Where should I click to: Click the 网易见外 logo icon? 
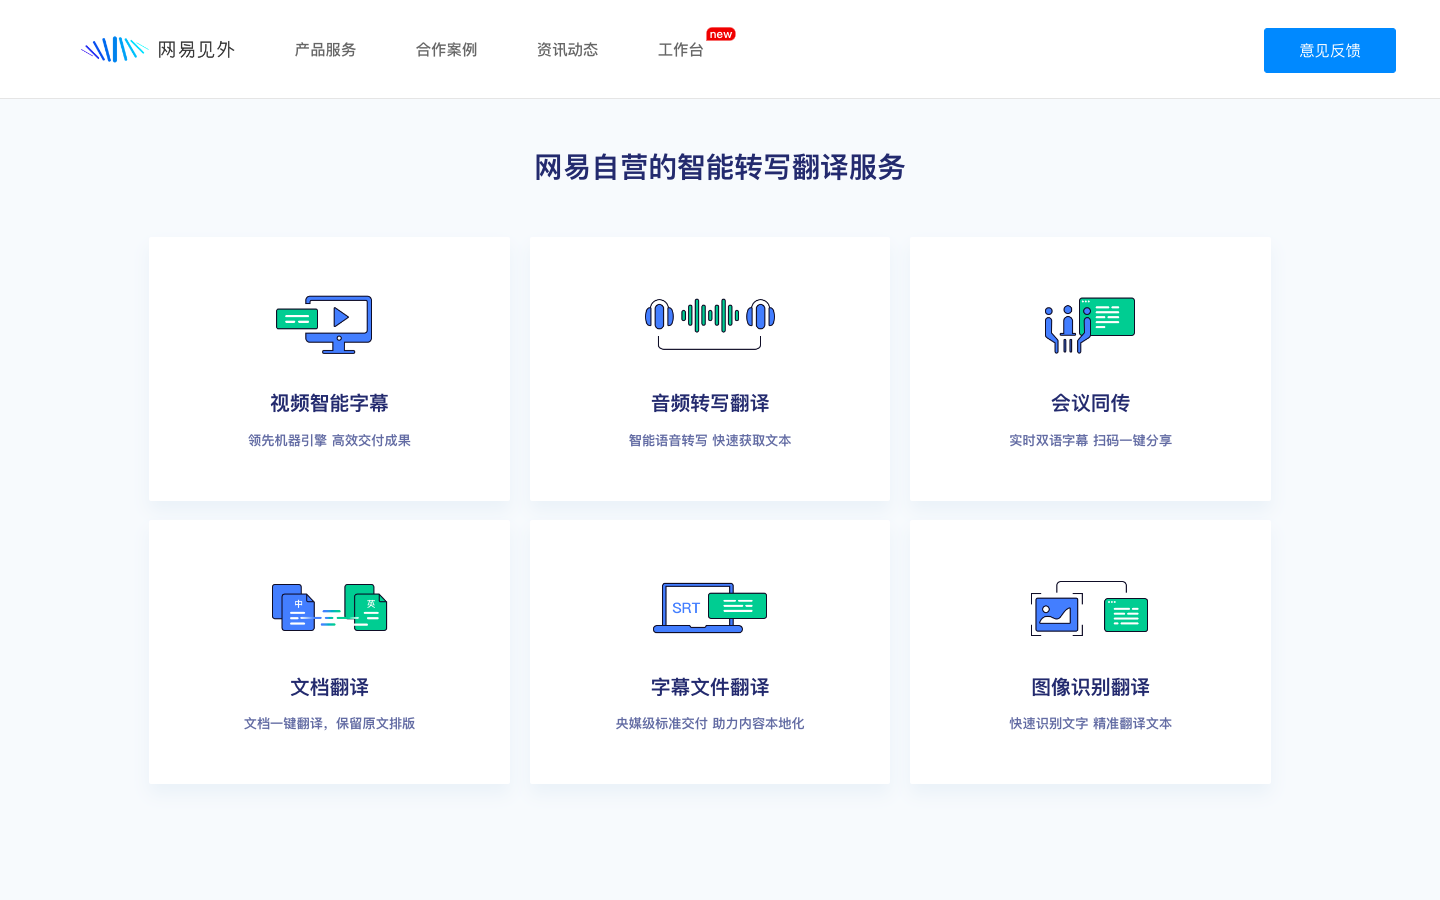click(x=114, y=48)
